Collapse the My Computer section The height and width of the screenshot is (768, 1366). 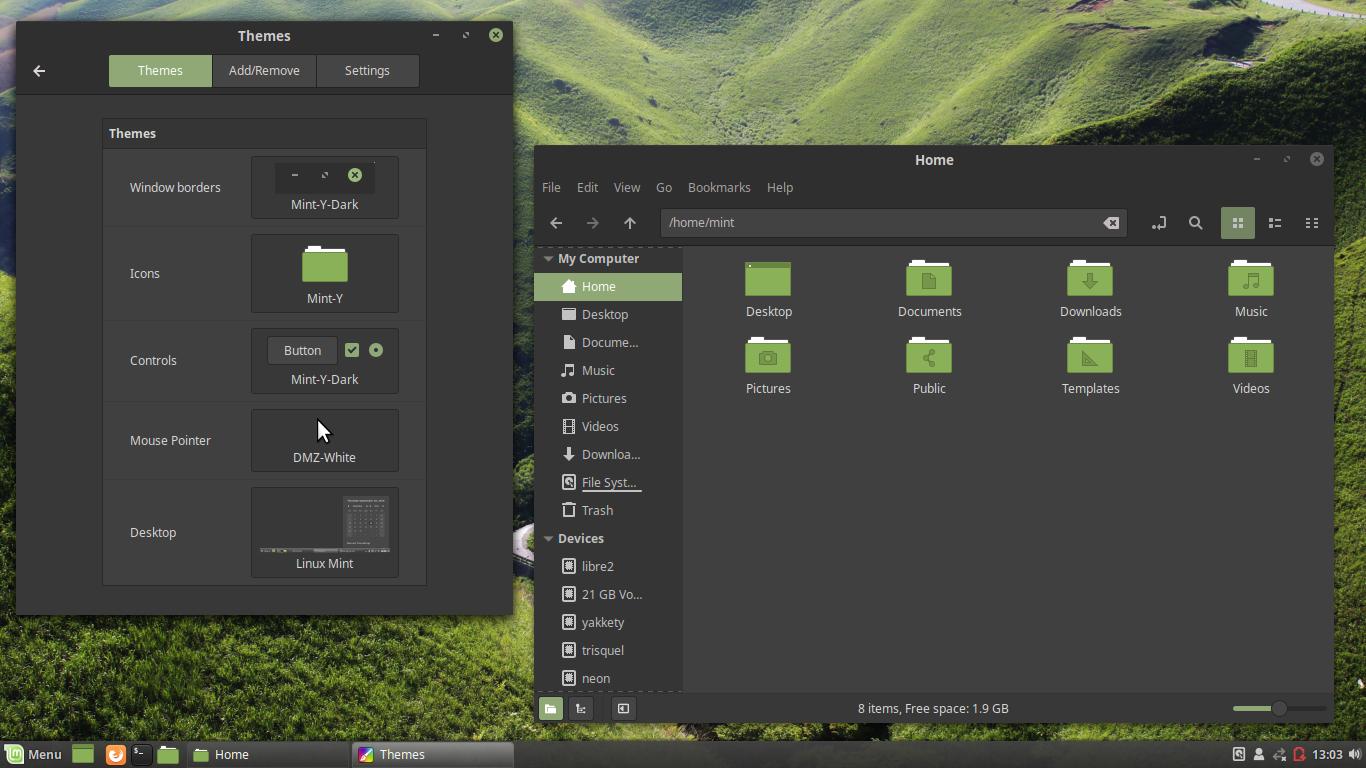click(548, 259)
